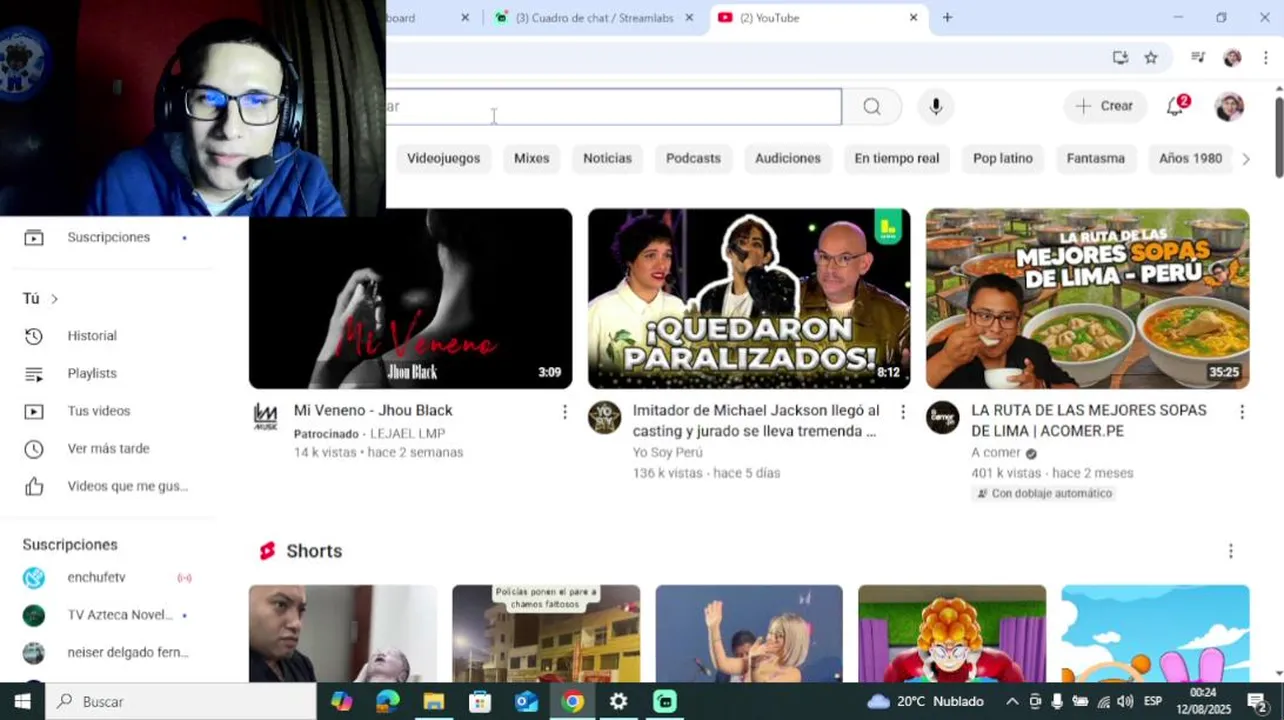Click the Historial clock icon
This screenshot has height=720, width=1284.
(34, 336)
